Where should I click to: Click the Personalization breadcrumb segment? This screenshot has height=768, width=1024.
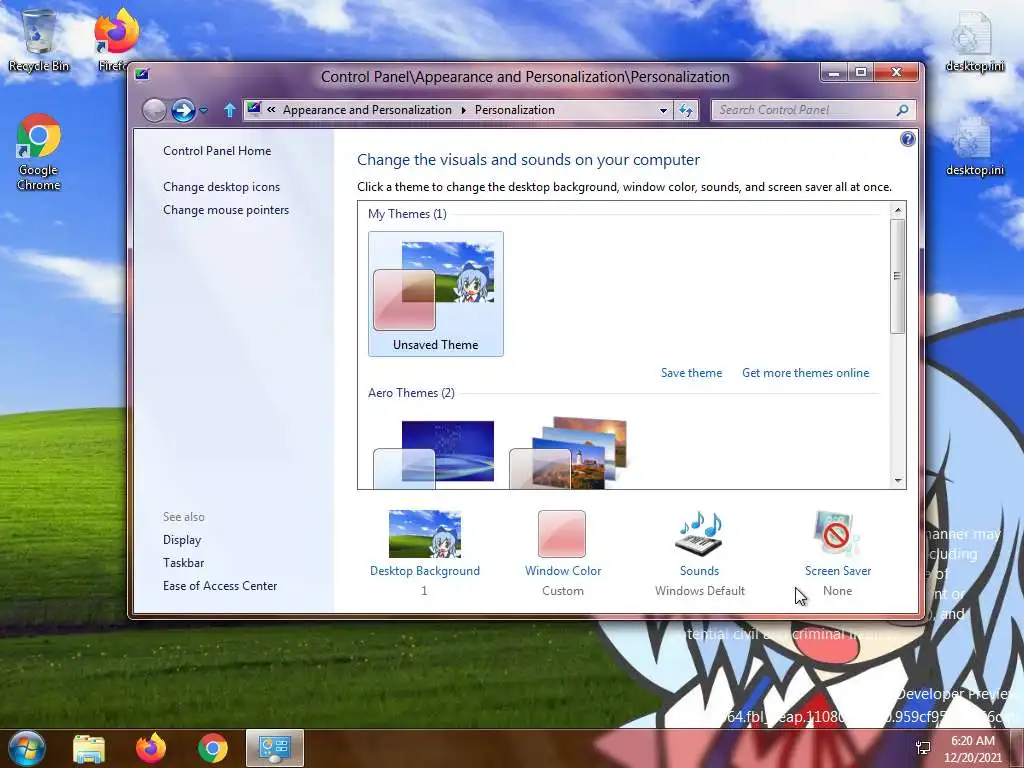point(515,110)
